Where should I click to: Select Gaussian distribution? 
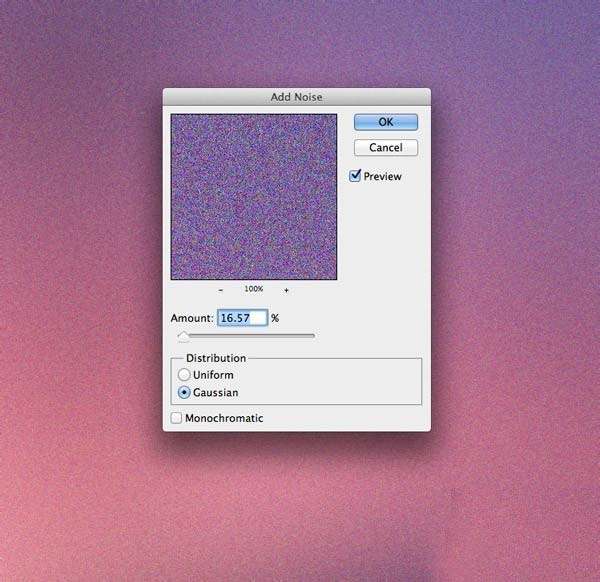[x=184, y=393]
